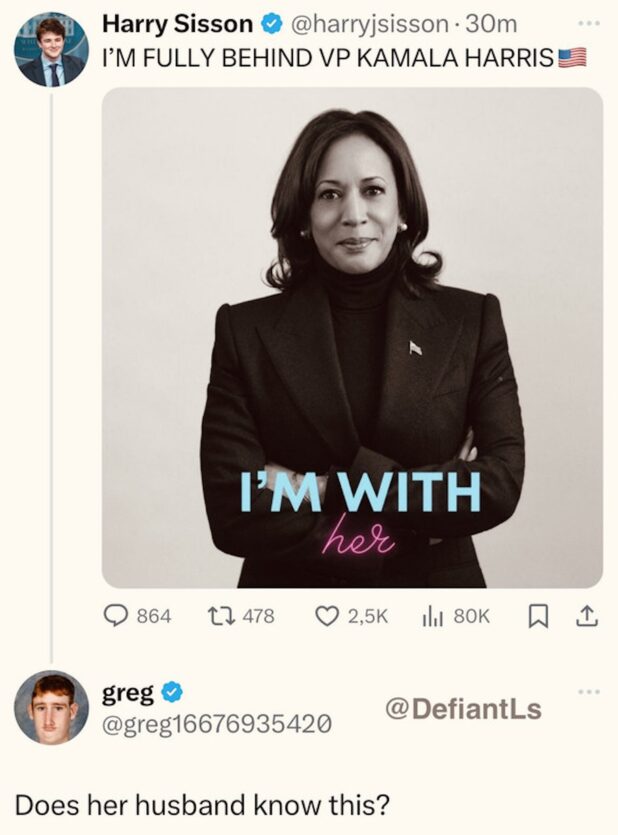Image resolution: width=618 pixels, height=835 pixels.
Task: Click the "I'M FULLY BEHIND VP KAMALA HARRIS" text
Action: [x=330, y=57]
